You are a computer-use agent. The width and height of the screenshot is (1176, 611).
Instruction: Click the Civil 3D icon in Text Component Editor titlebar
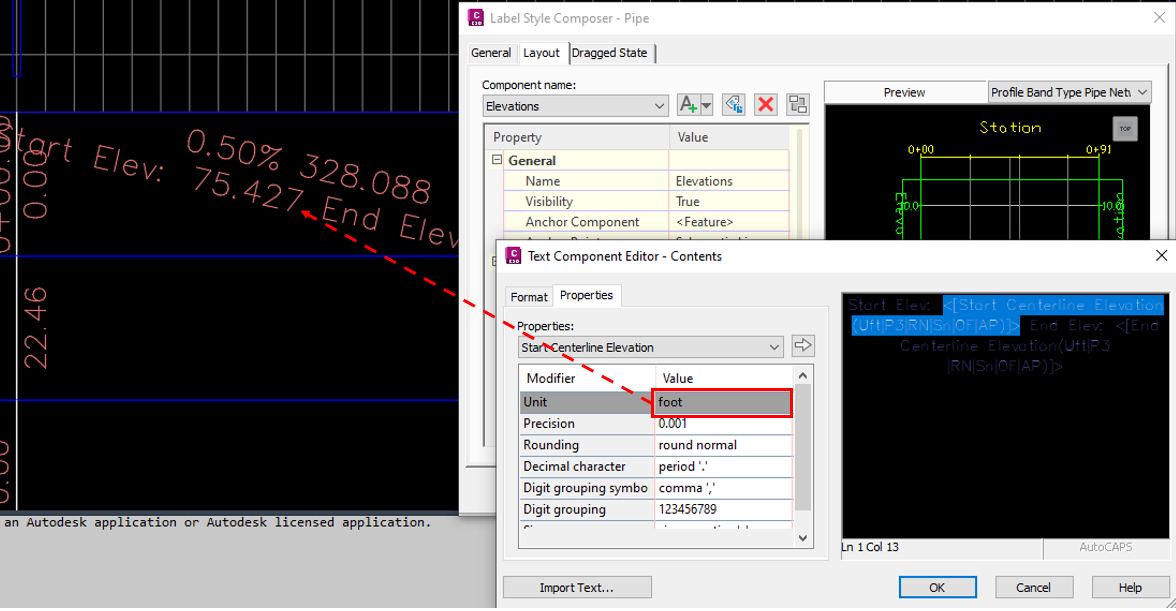coord(513,255)
